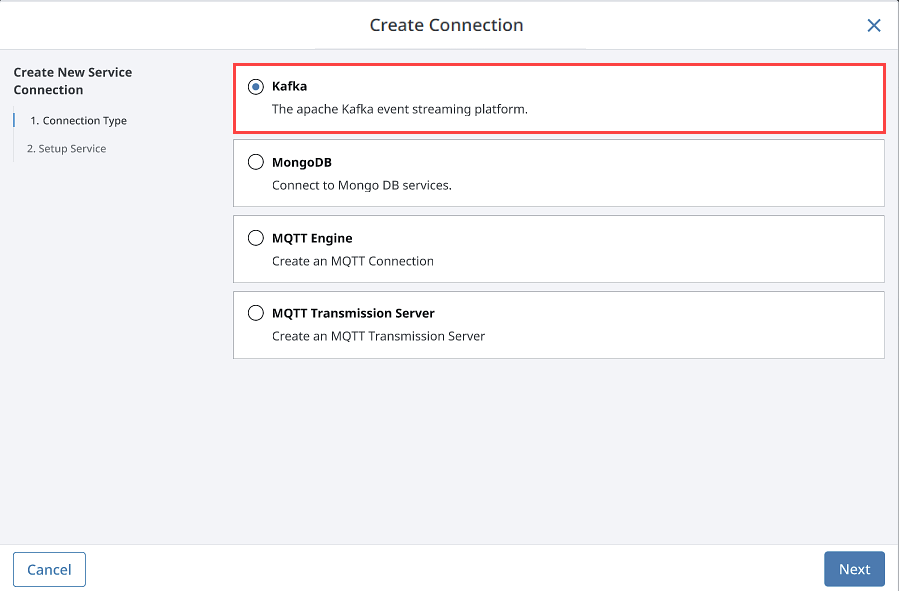
Task: Click the Cancel button
Action: [x=49, y=569]
